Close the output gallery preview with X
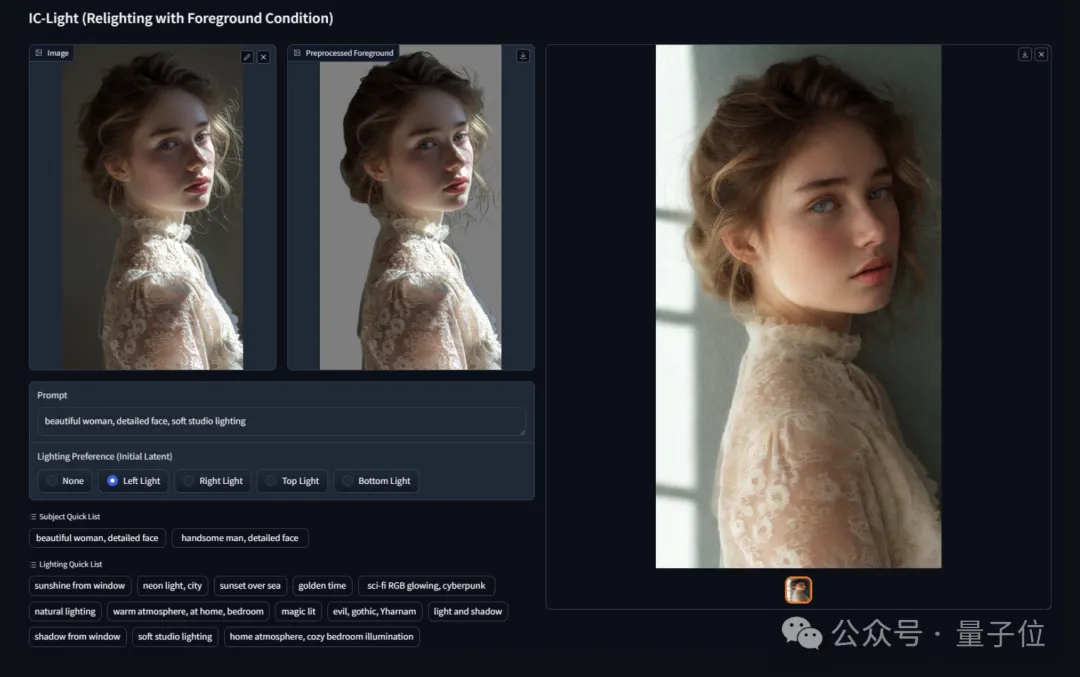 (x=1041, y=54)
